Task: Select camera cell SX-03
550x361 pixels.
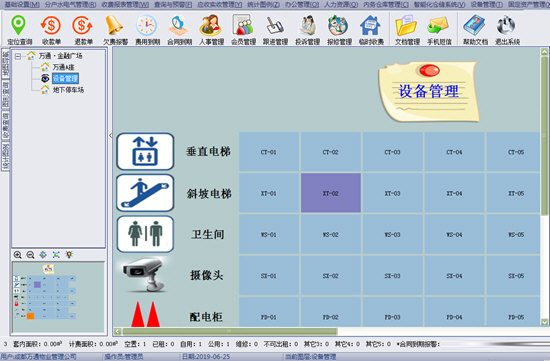Action: click(x=393, y=276)
